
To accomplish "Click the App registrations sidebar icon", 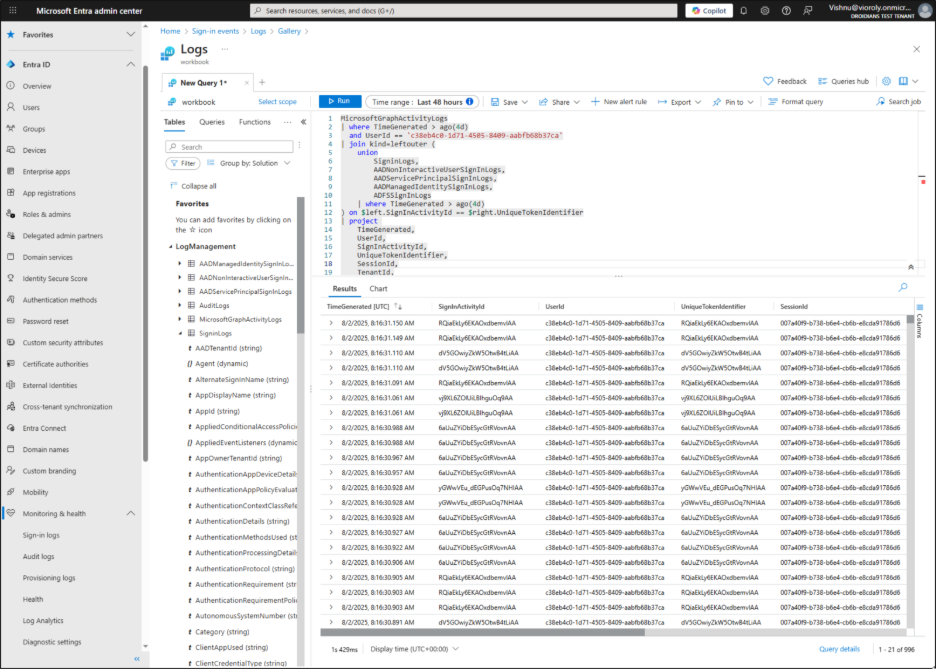I will tap(11, 193).
